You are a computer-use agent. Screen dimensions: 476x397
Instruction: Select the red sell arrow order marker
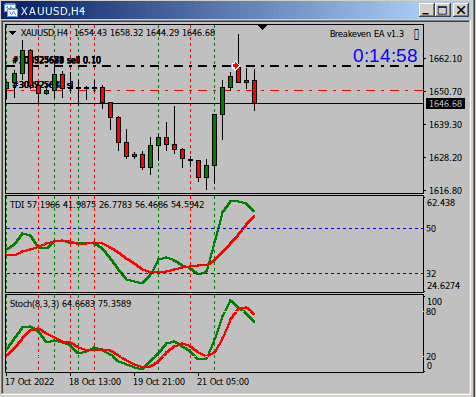point(236,66)
